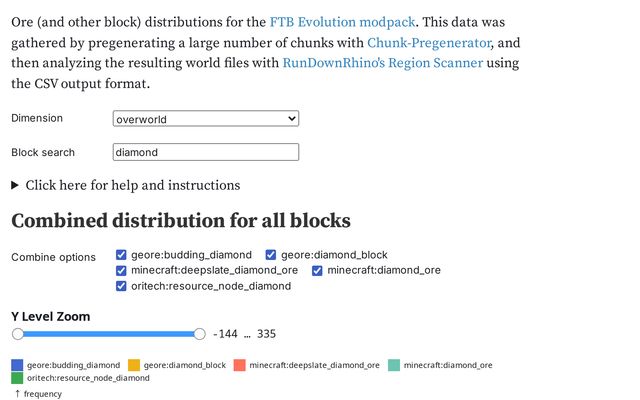Click the teal minecraft:diamond_ore legend swatch

[394, 365]
